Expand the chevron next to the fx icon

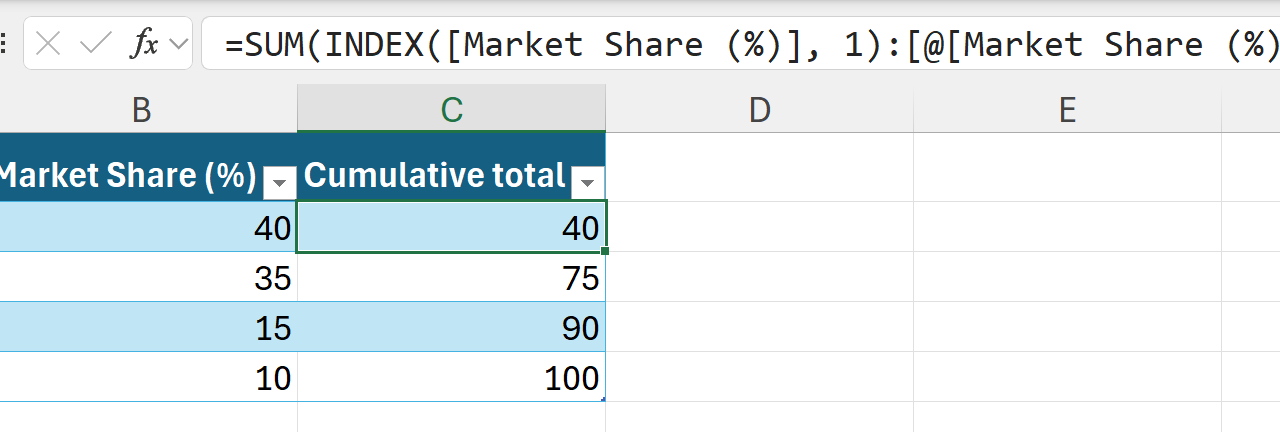pyautogui.click(x=179, y=44)
